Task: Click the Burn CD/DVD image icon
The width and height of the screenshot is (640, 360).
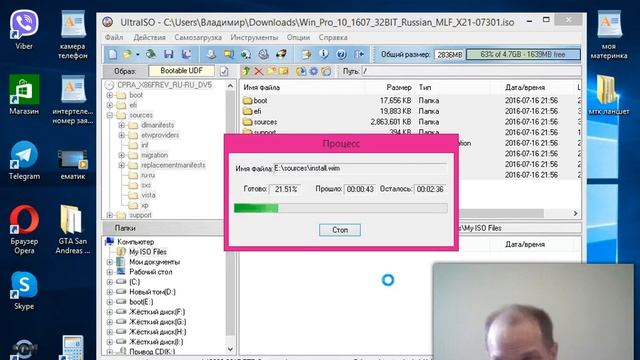Action: 281,54
